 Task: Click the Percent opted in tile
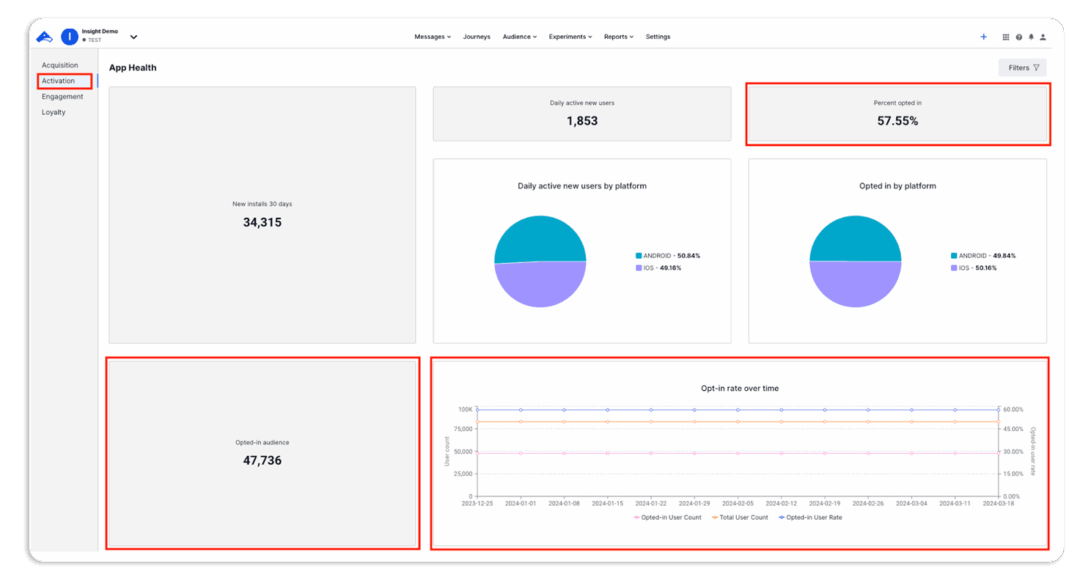coord(897,114)
